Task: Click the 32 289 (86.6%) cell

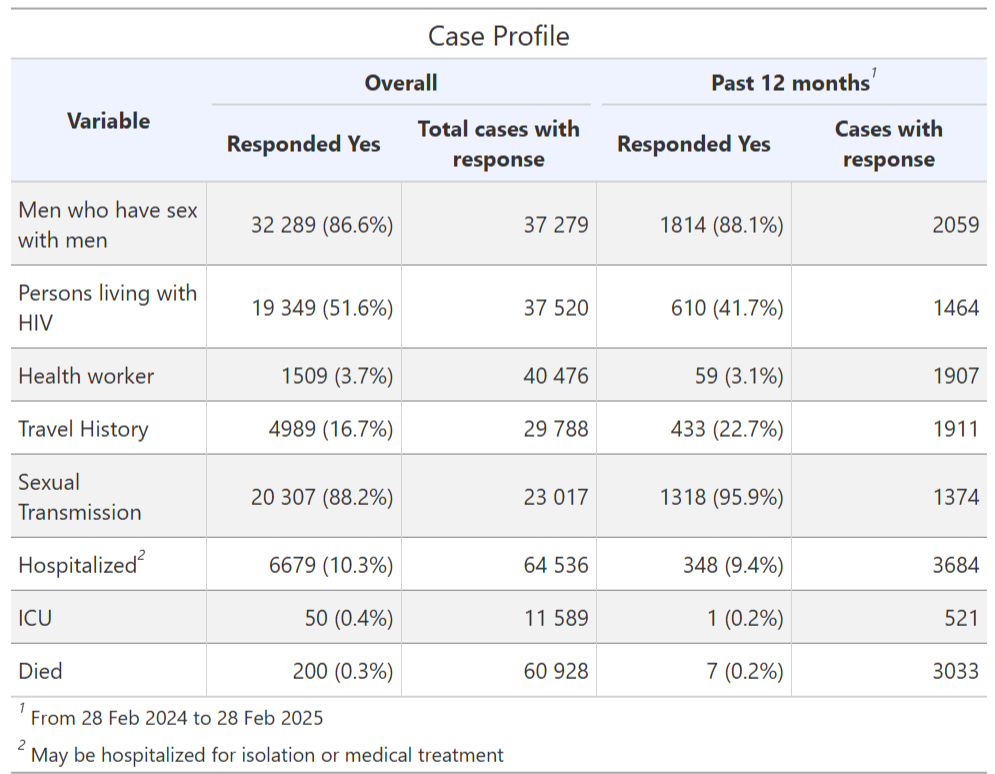Action: (322, 225)
